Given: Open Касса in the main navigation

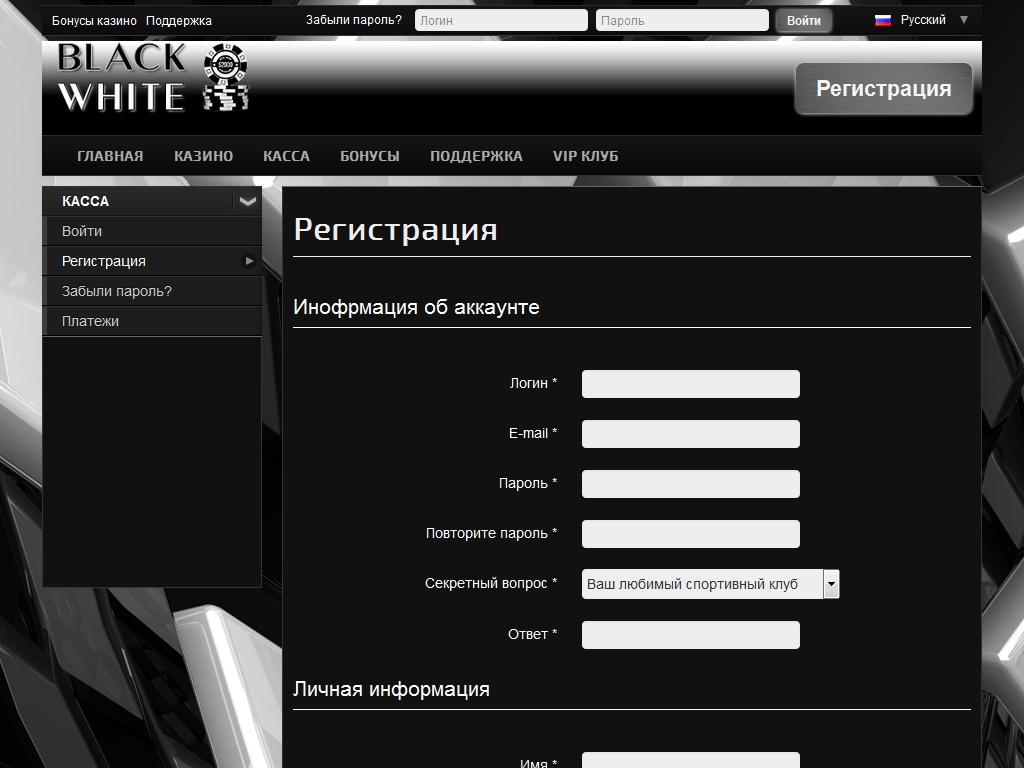Looking at the screenshot, I should (286, 156).
